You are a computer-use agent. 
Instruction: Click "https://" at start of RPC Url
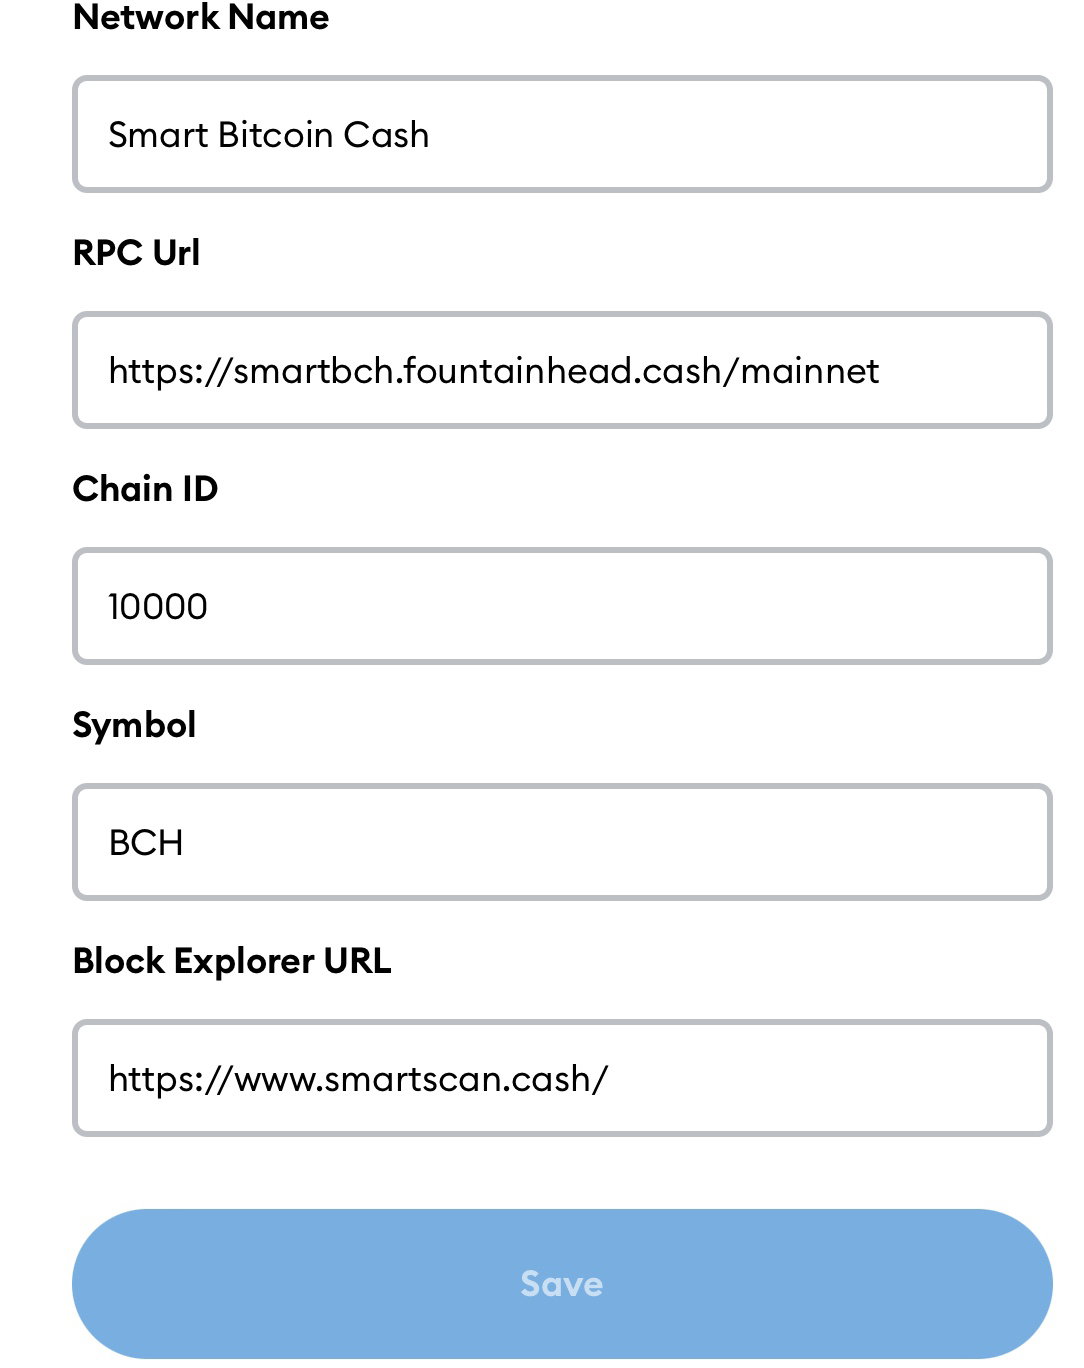(170, 371)
